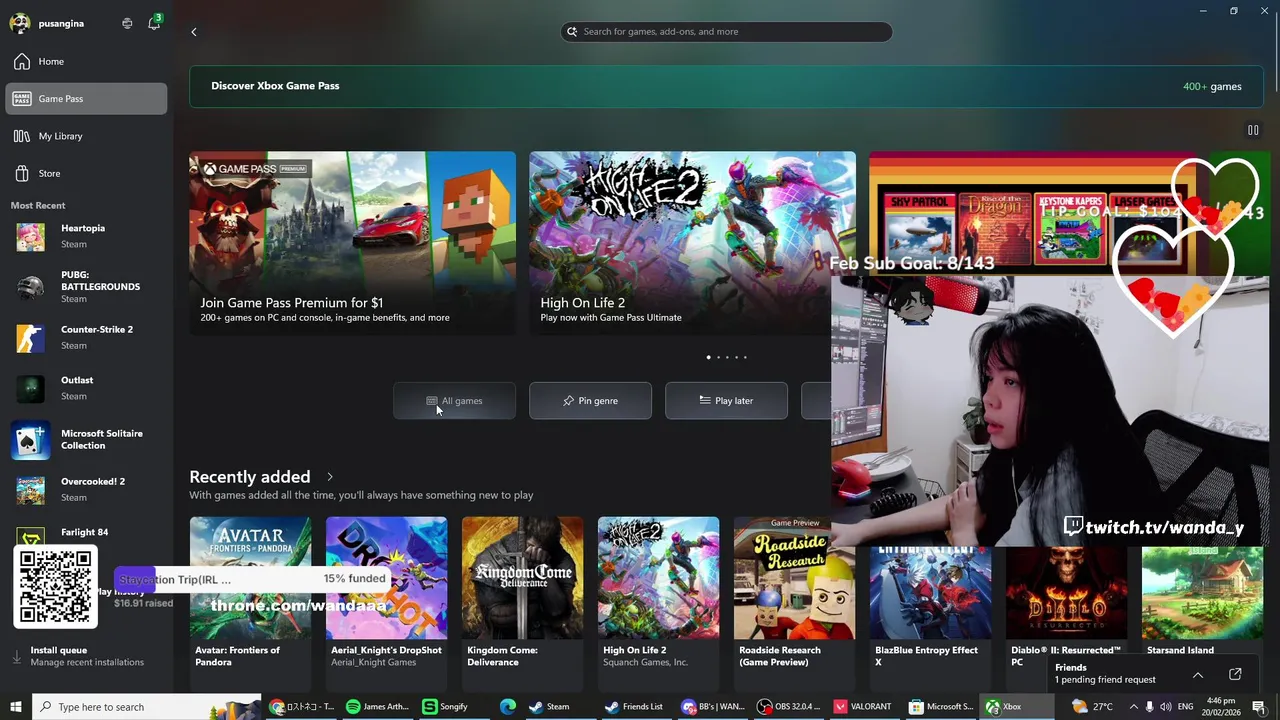This screenshot has height=720, width=1280.
Task: Open Heartopia in Most Recent
Action: (x=86, y=236)
